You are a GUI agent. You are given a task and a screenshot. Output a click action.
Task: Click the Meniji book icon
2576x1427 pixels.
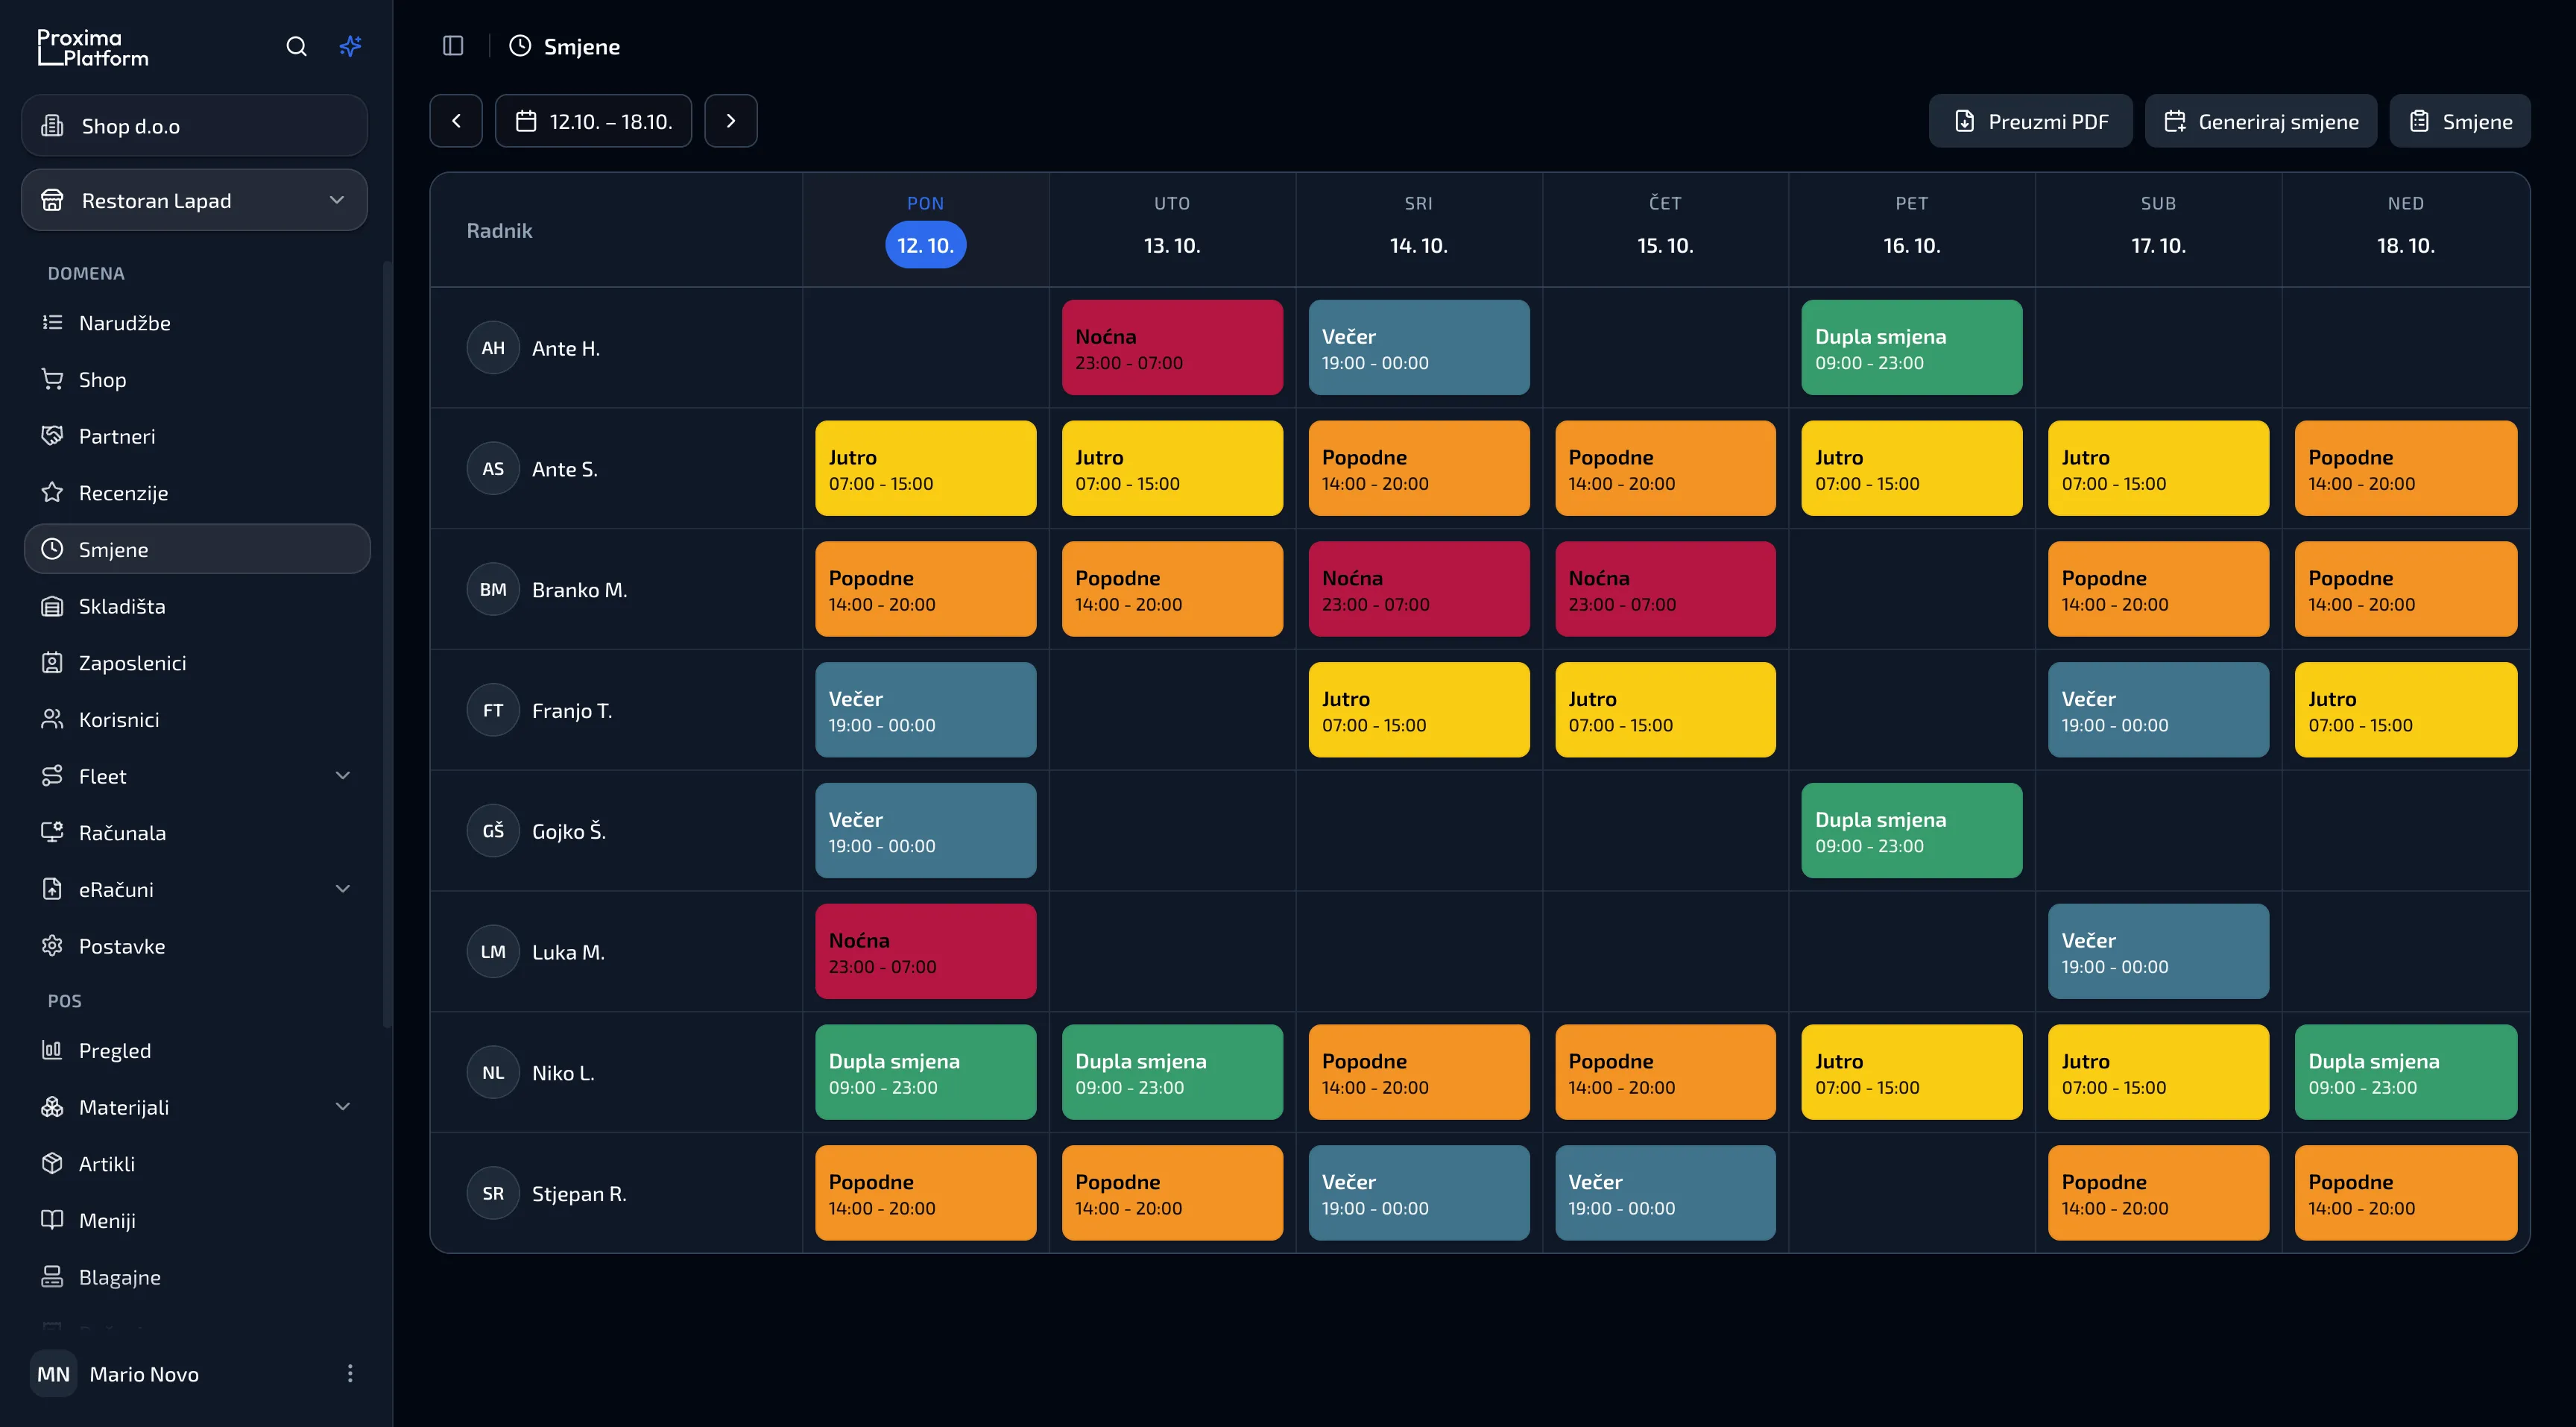pos(52,1220)
